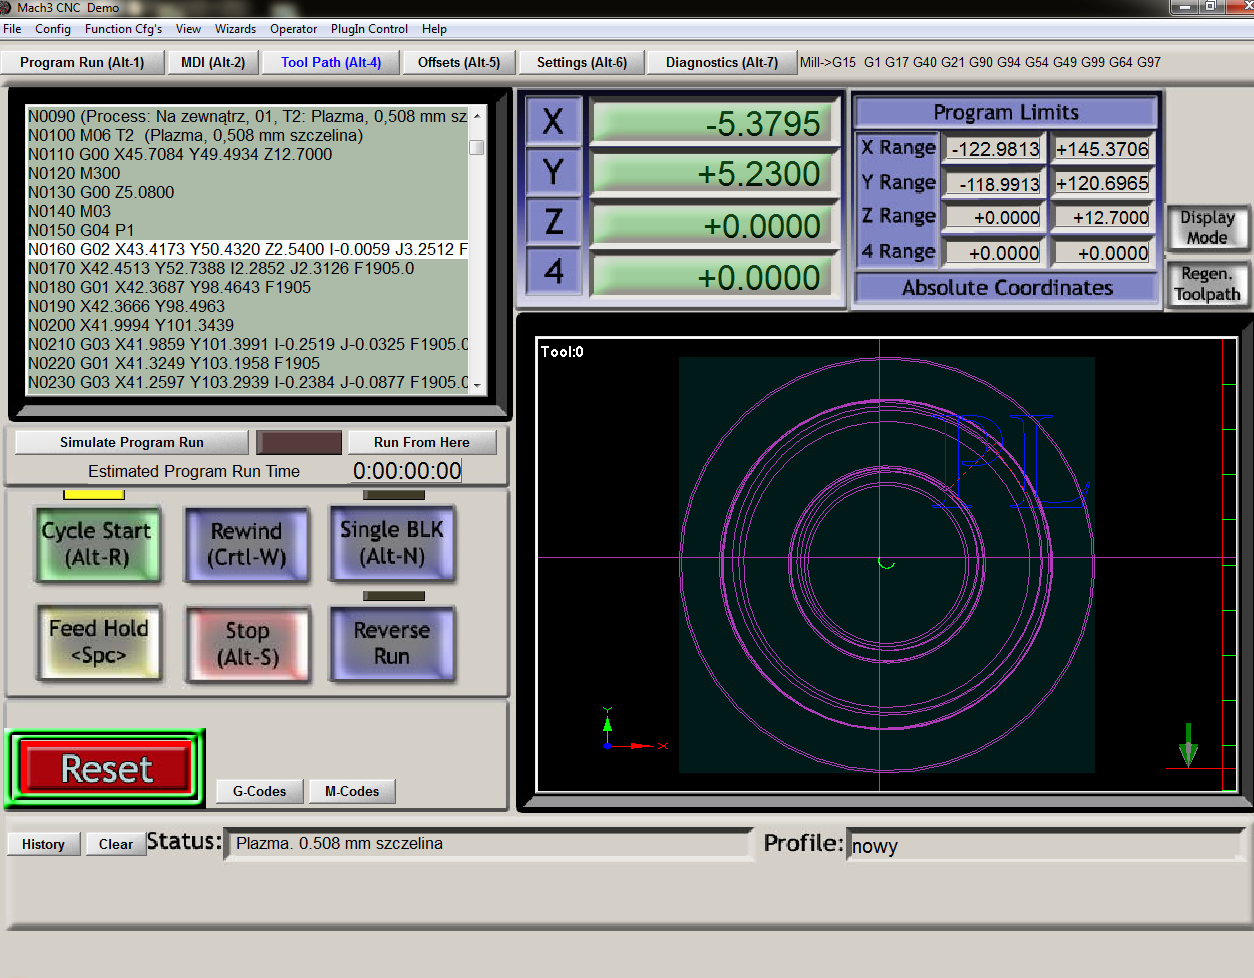
Task: Click the Rewind (Ctrl-W) button
Action: click(x=246, y=544)
